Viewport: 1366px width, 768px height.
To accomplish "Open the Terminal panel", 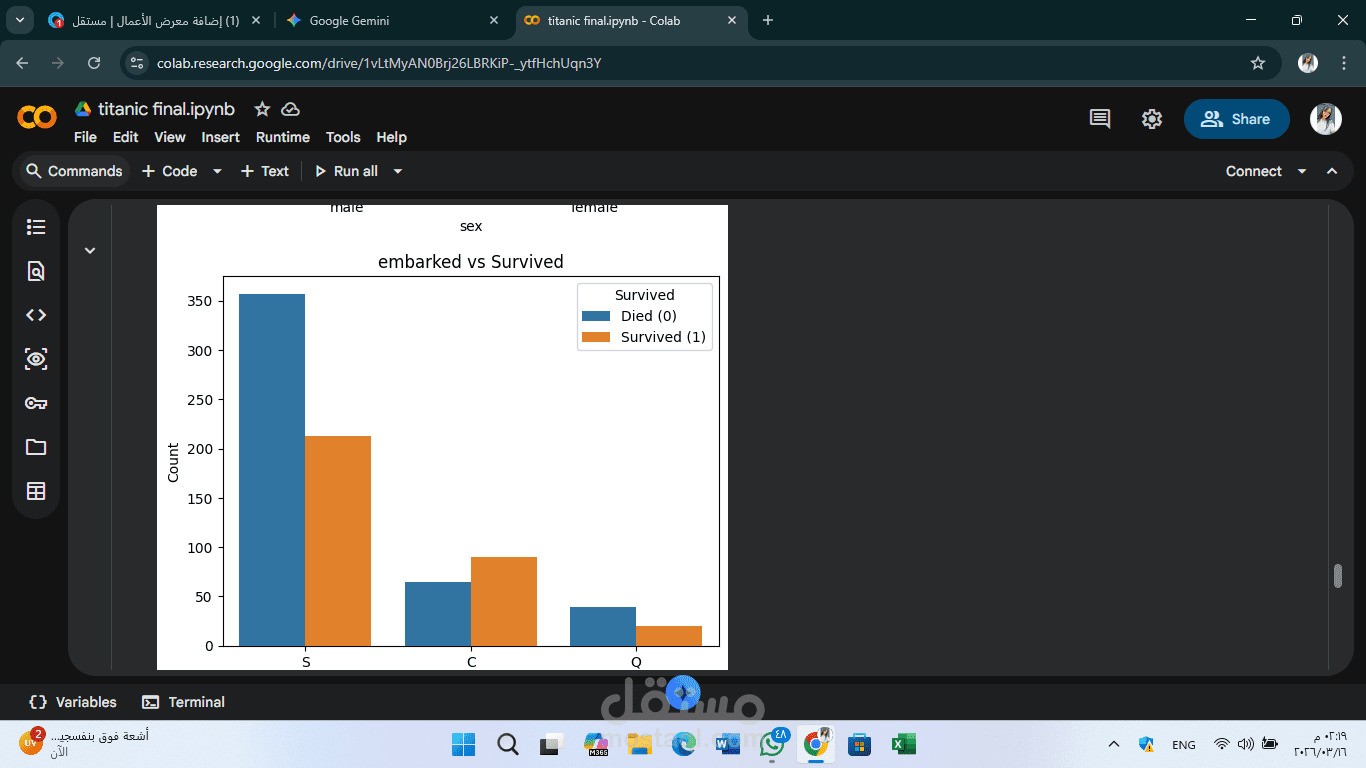I will (183, 702).
